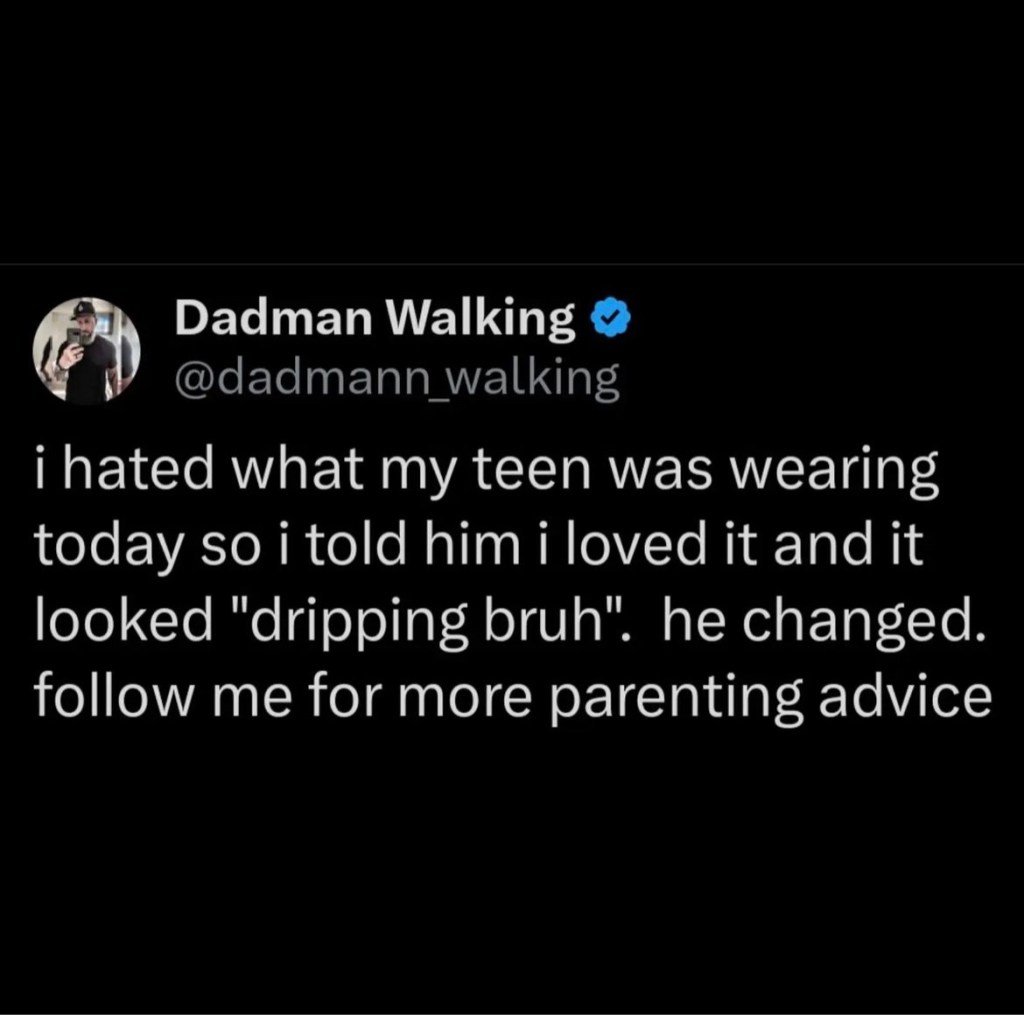Viewport: 1024px width, 1020px height.
Task: Open the Dadman Walking profile picture
Action: point(86,351)
